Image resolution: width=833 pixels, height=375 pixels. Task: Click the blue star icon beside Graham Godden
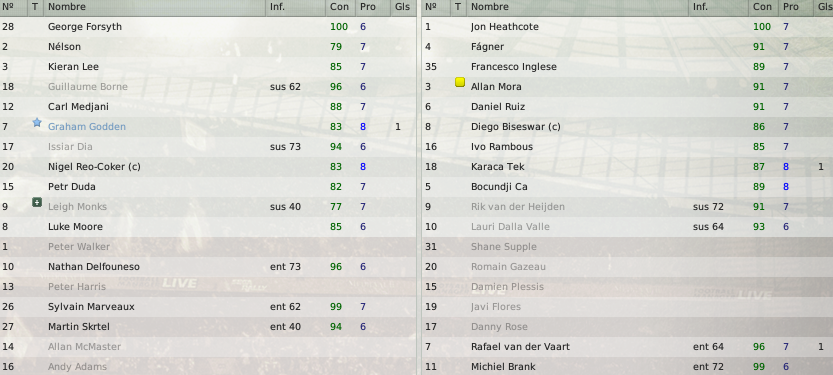[x=37, y=123]
